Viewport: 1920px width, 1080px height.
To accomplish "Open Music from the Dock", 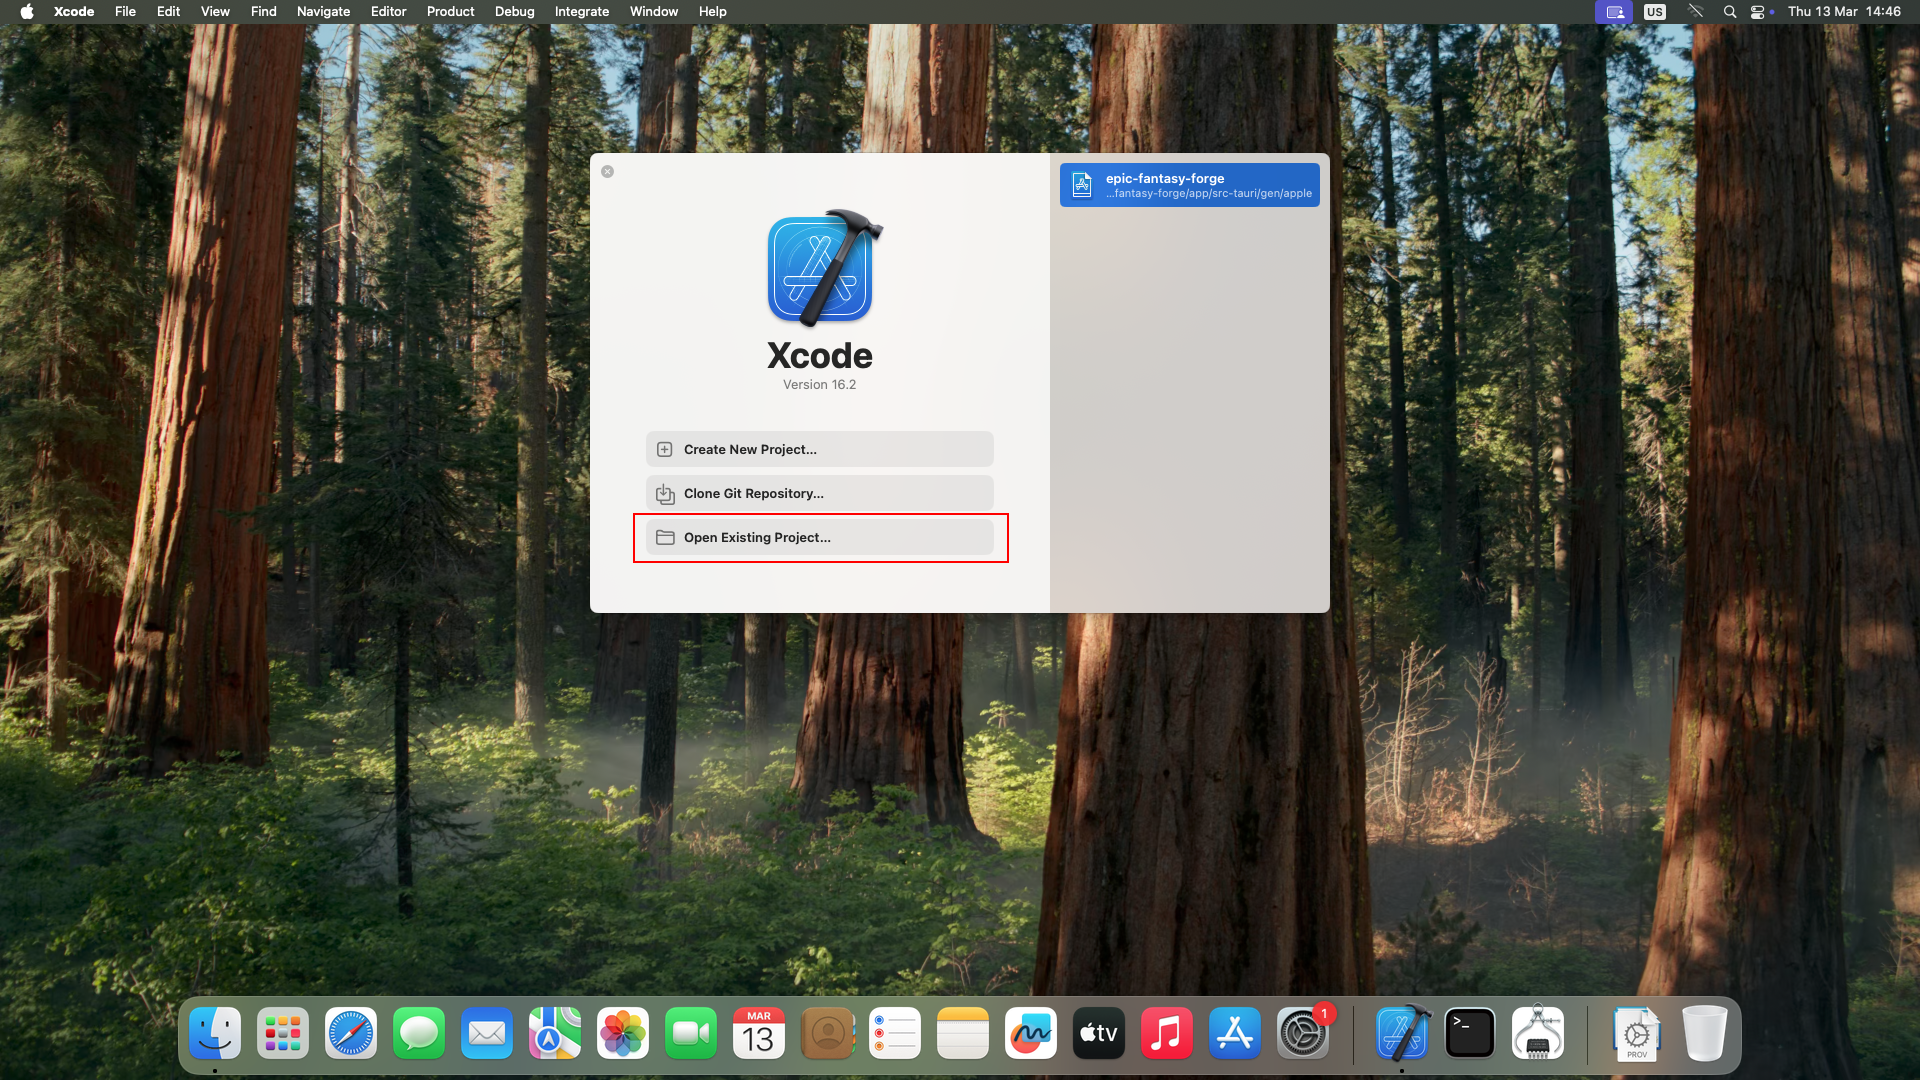I will coord(1167,1033).
